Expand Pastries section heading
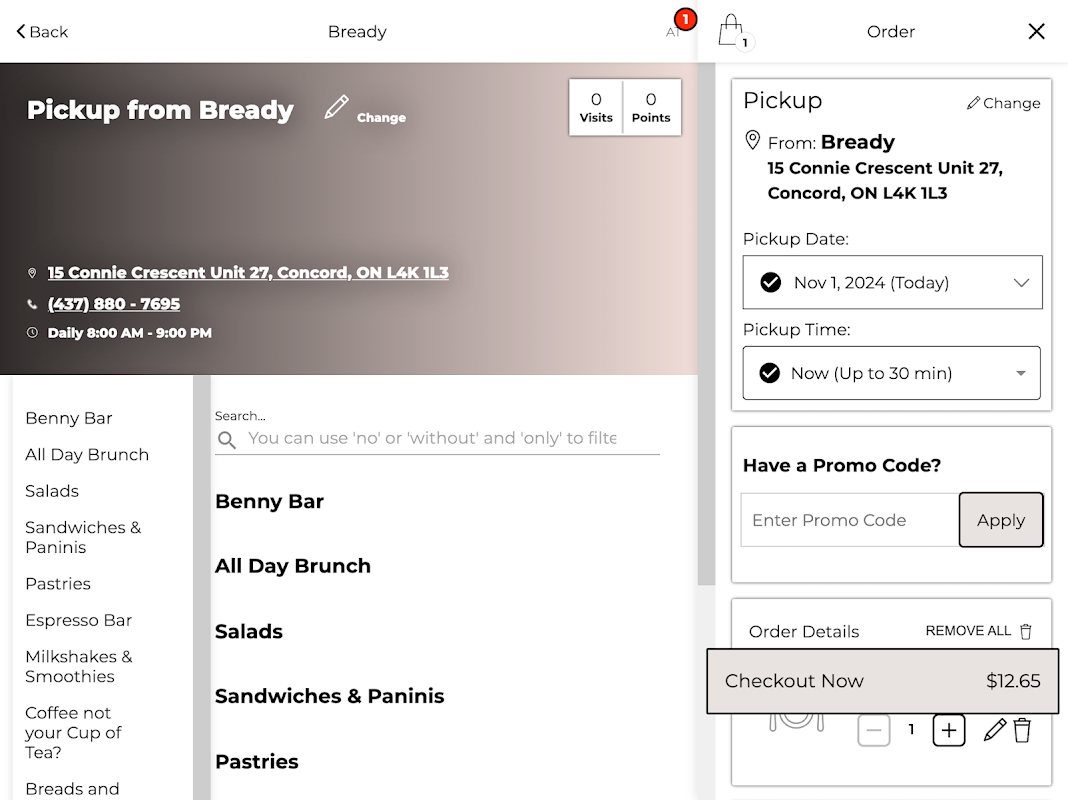1068x800 pixels. (x=257, y=762)
